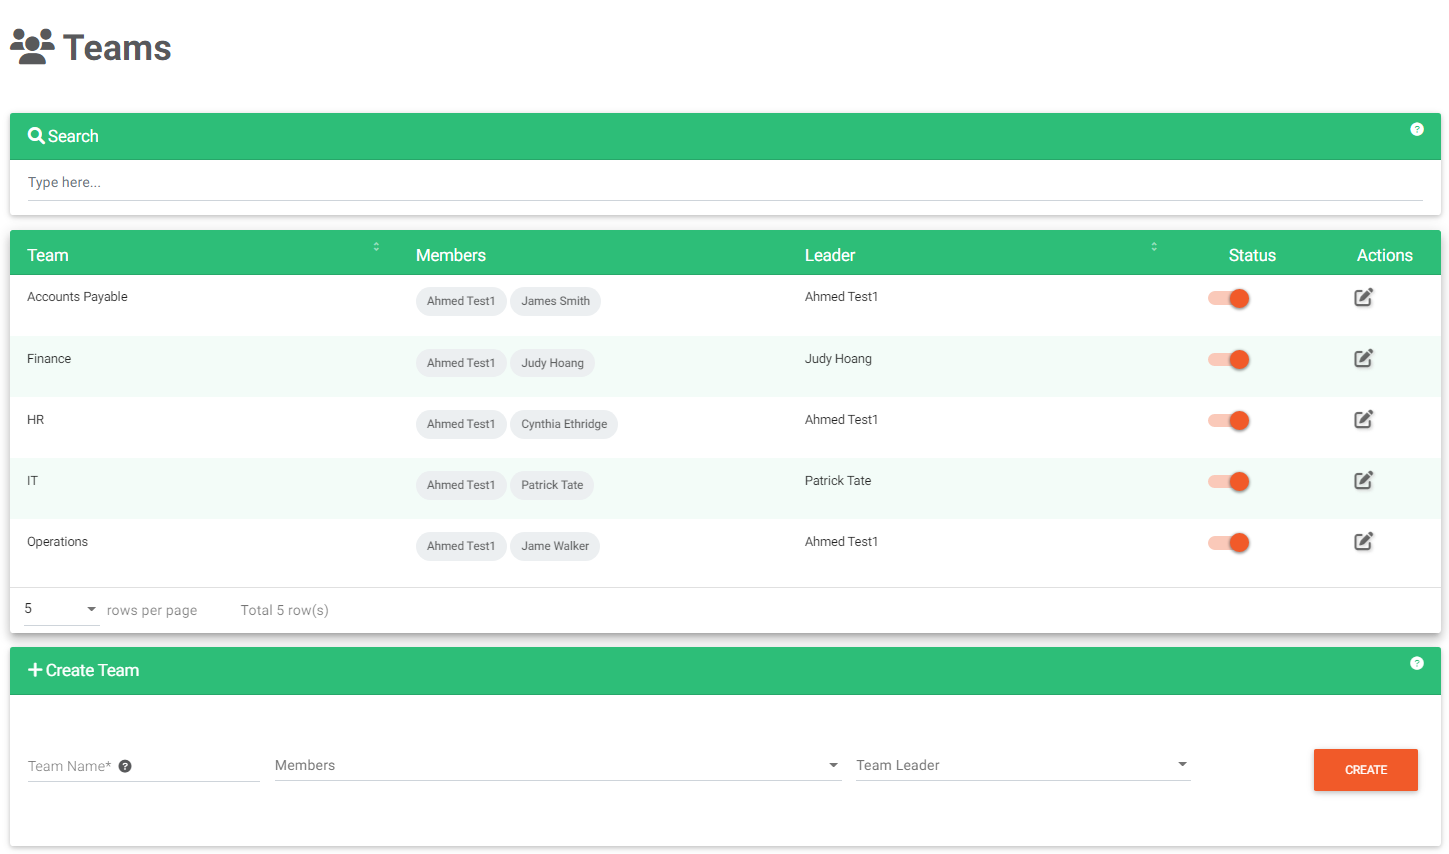Edit the Finance team
1449x854 pixels.
click(x=1363, y=358)
